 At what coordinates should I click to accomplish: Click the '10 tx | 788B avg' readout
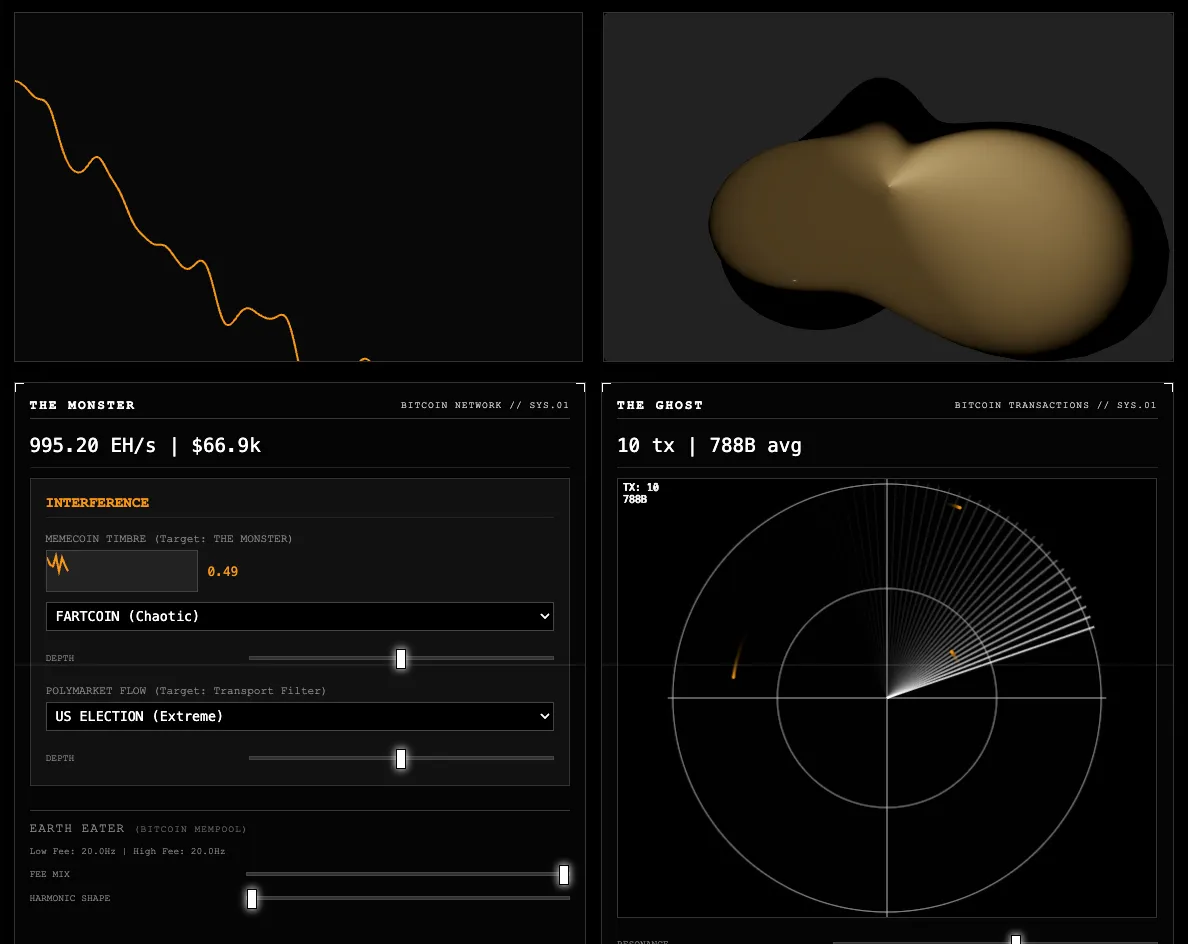click(709, 445)
